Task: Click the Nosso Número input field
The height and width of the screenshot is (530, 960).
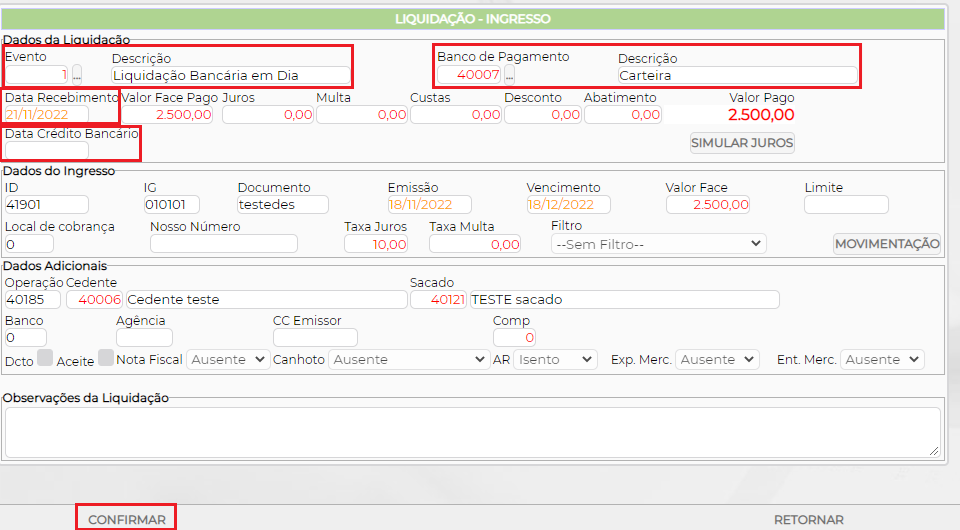Action: pos(223,244)
